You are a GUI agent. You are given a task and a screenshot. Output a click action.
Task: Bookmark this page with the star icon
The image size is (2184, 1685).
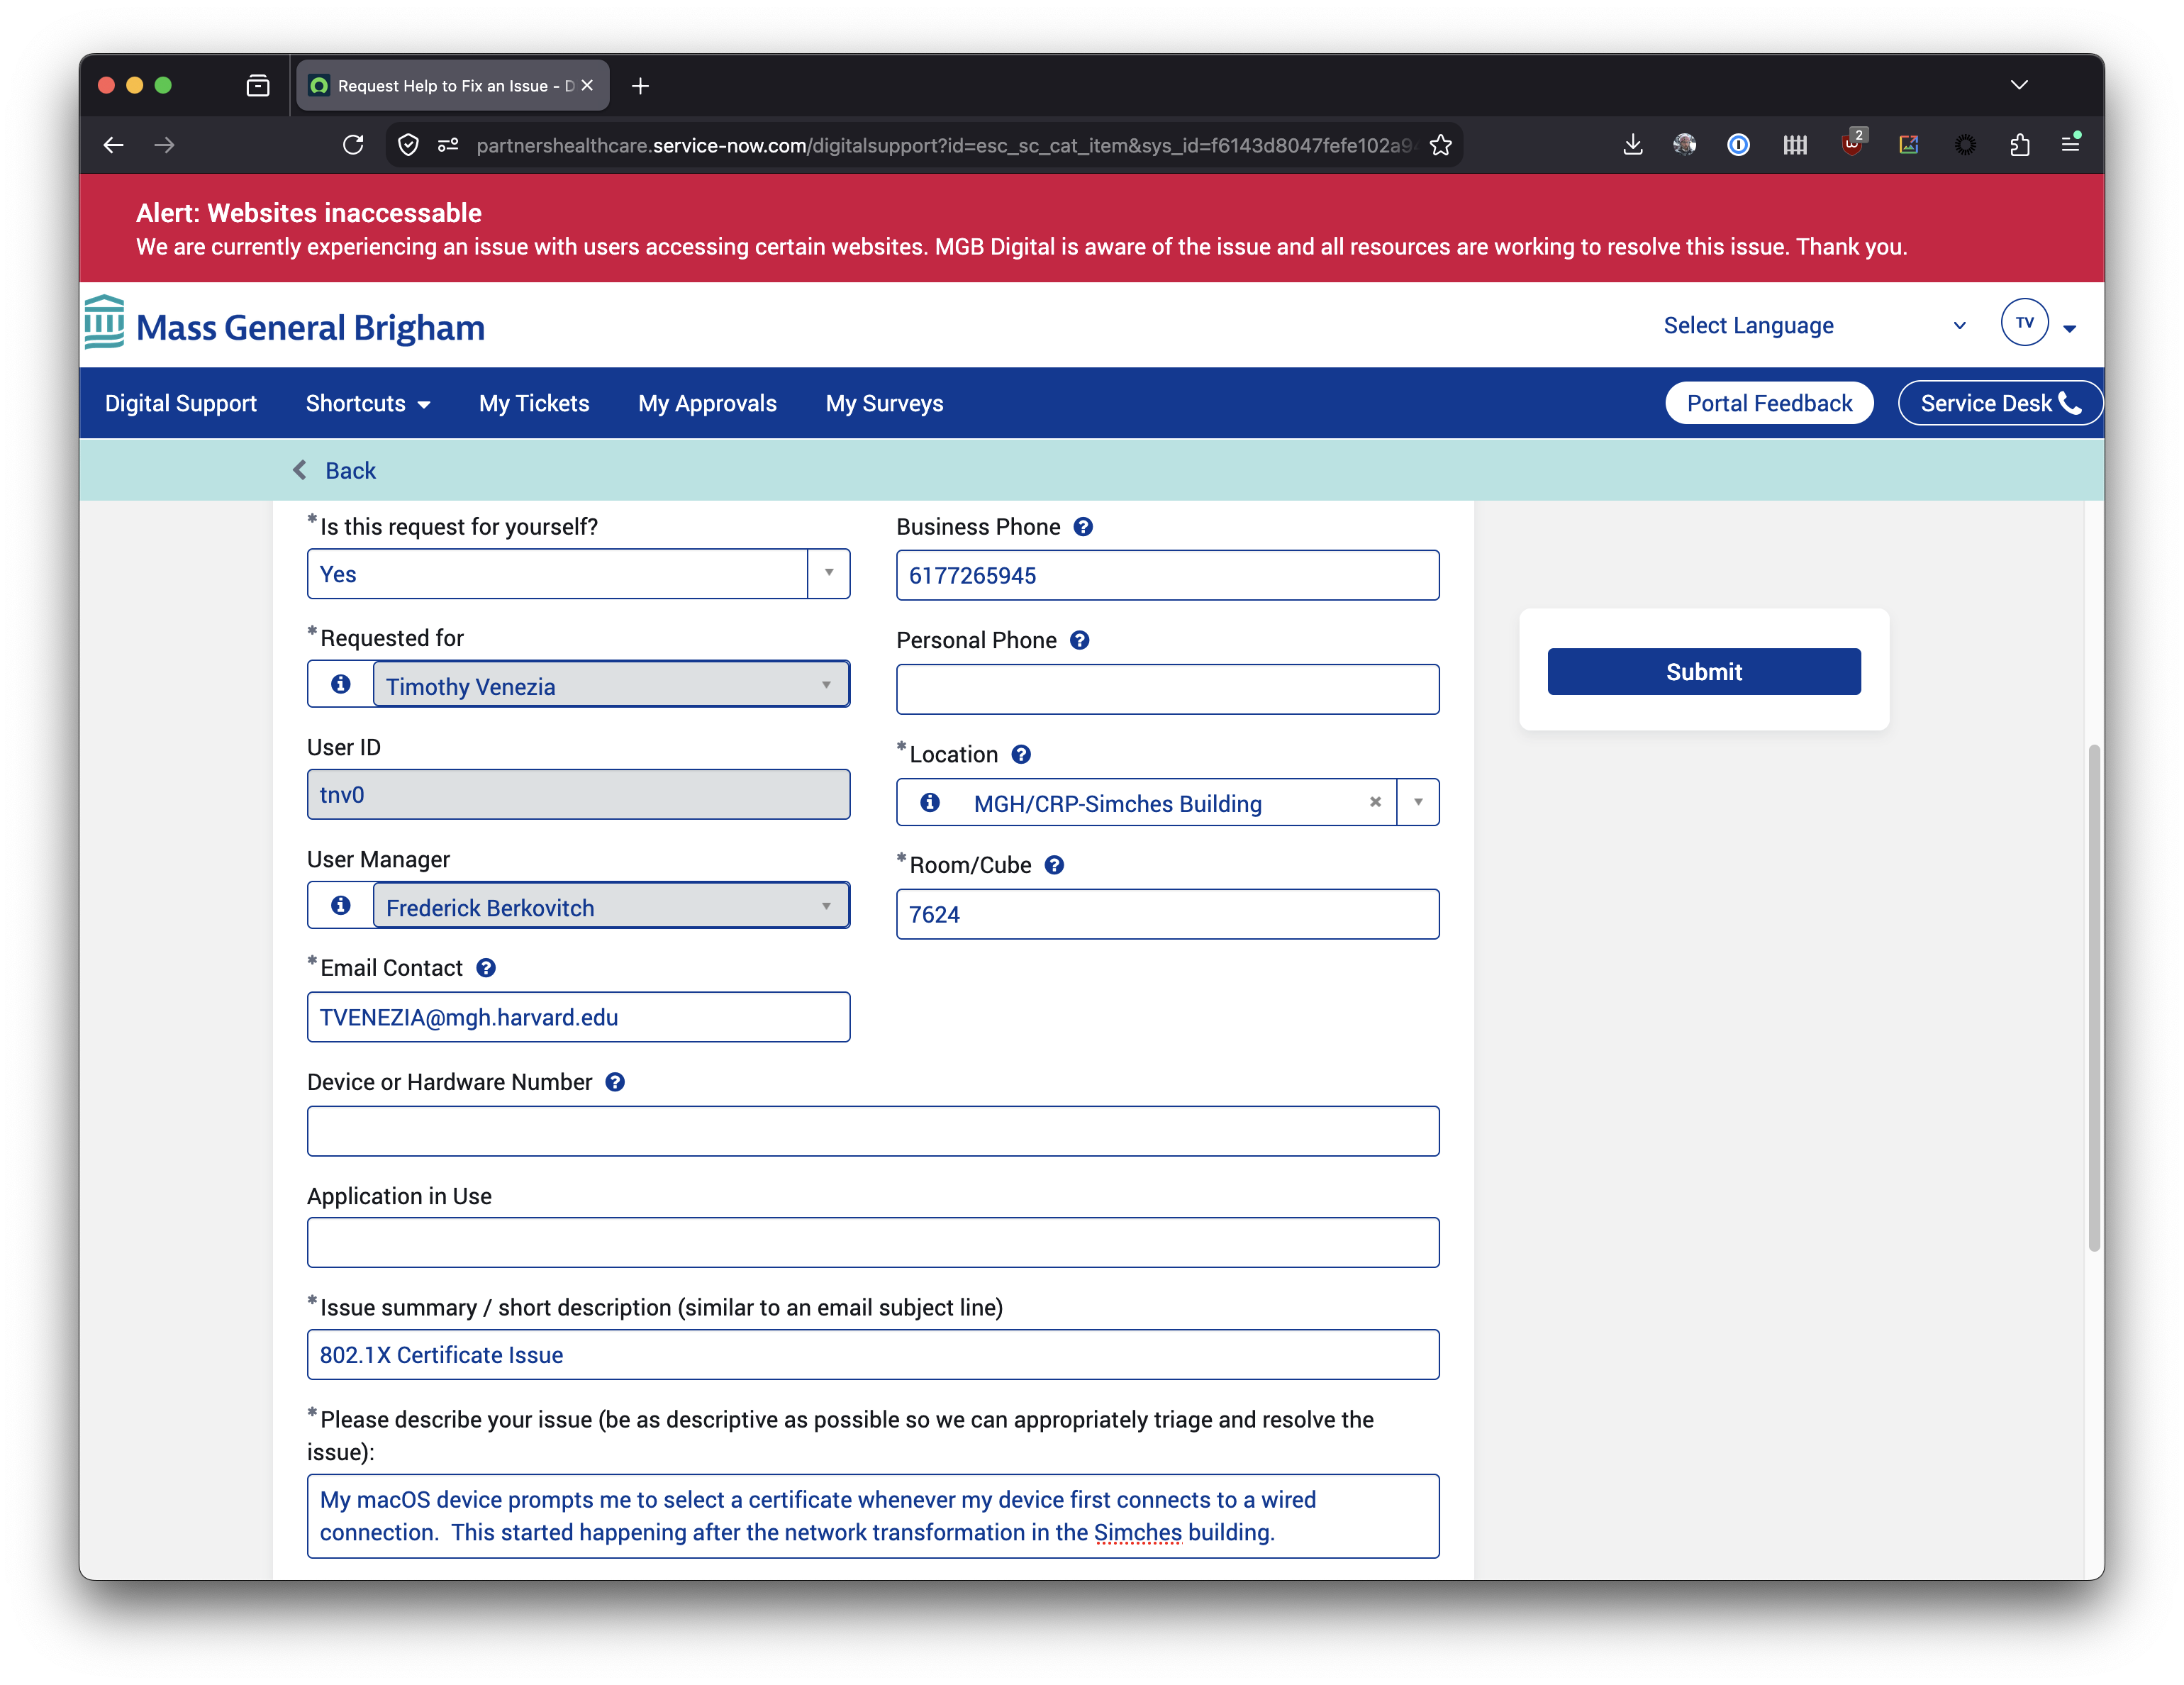pos(1441,145)
